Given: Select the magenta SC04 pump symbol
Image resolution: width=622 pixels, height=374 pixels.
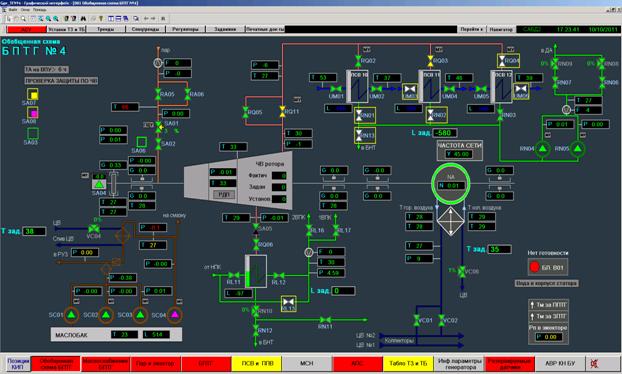Looking at the screenshot, I should (x=175, y=315).
